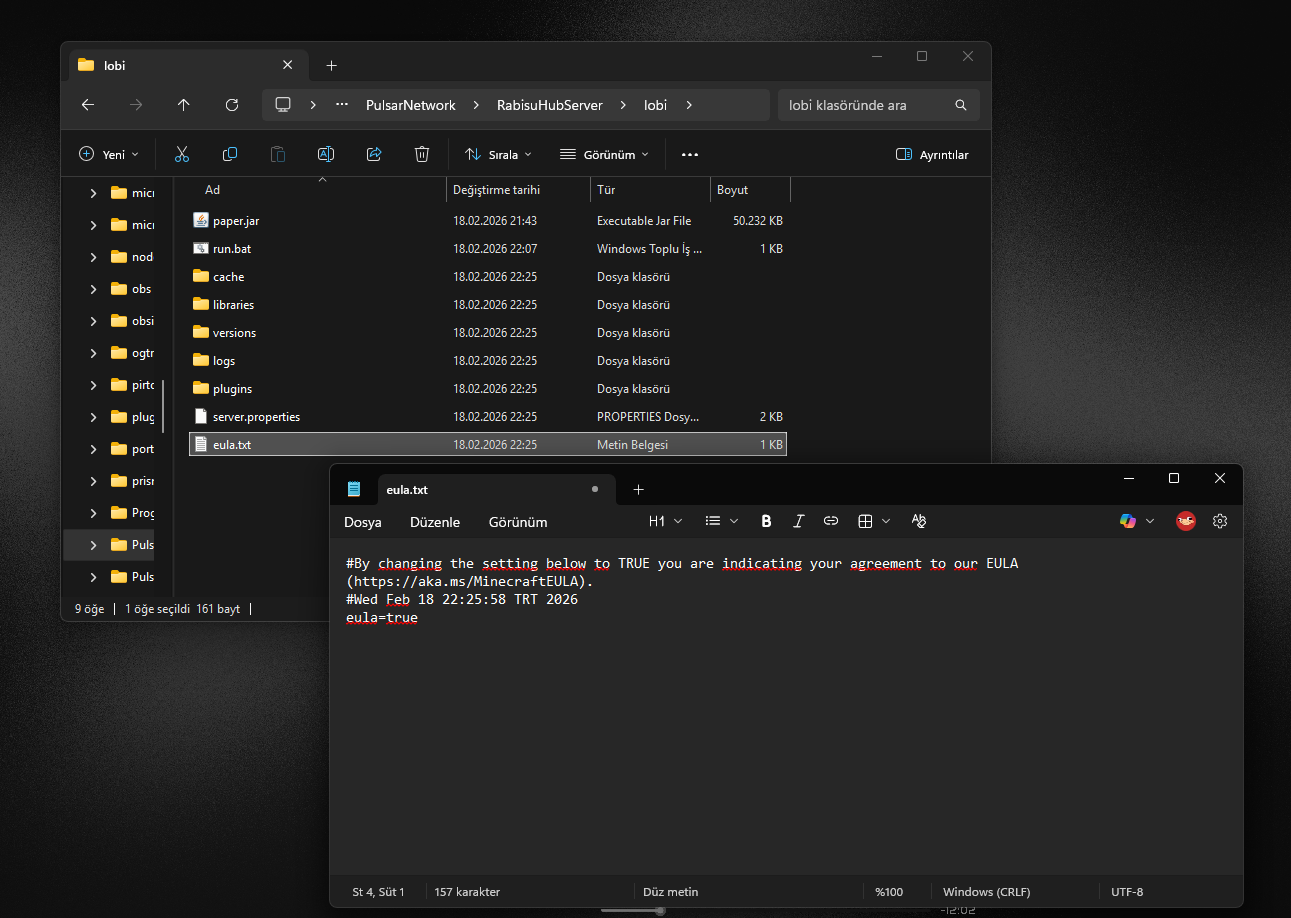Image resolution: width=1291 pixels, height=918 pixels.
Task: Expand the chevron after lobi in address bar
Action: [689, 105]
